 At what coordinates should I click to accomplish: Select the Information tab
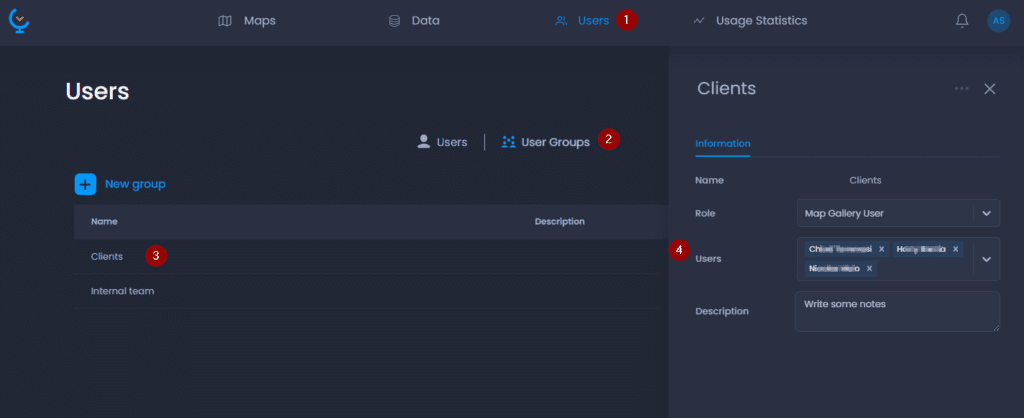tap(722, 144)
